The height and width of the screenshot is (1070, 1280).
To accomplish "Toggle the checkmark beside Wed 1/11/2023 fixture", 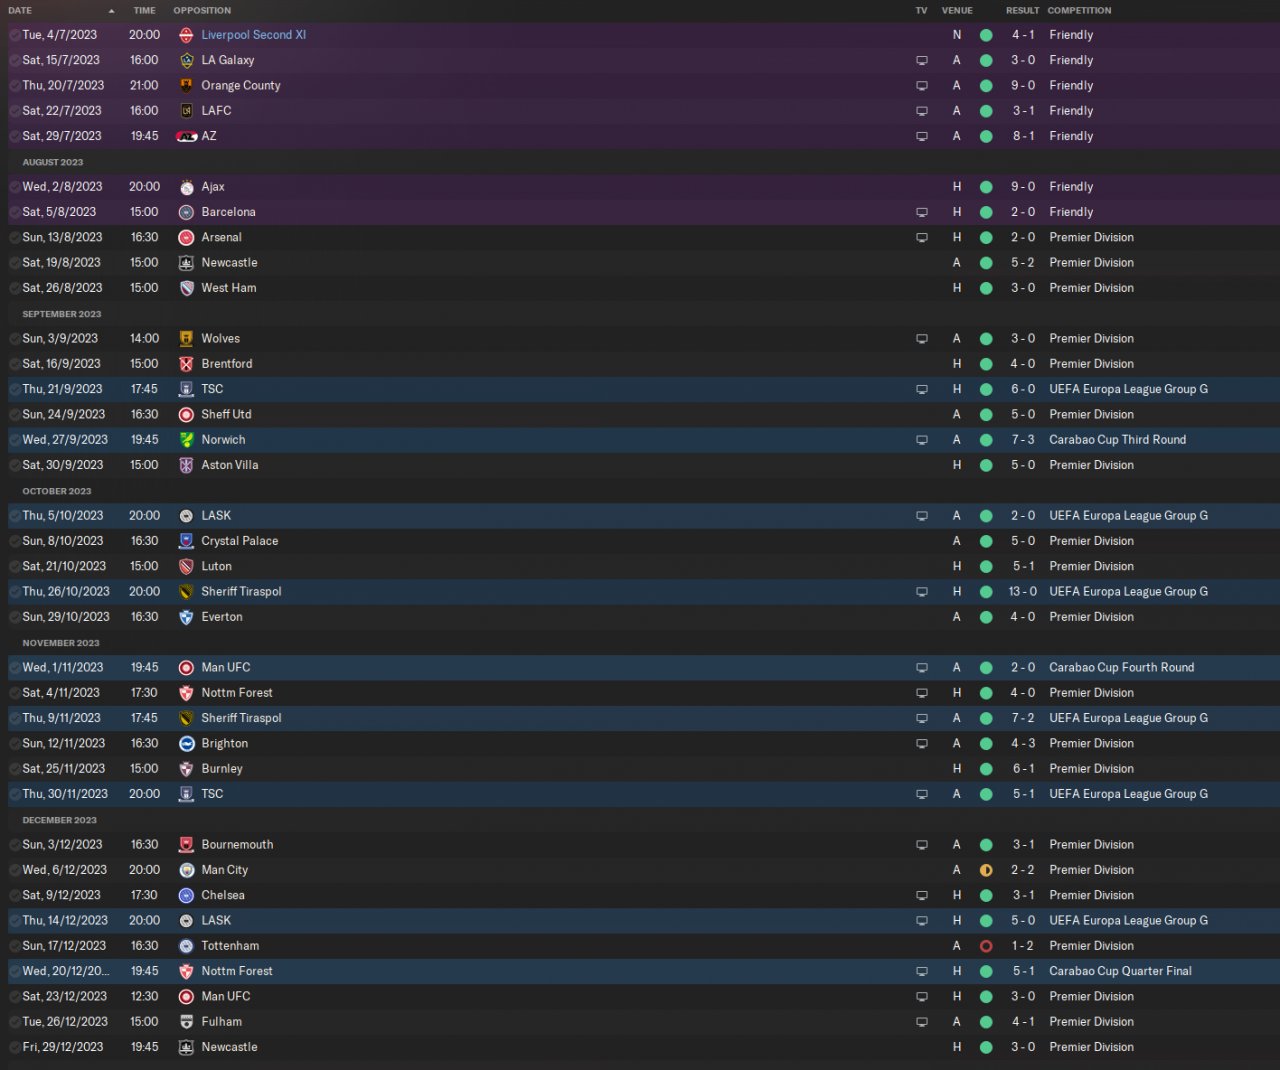I will click(14, 668).
